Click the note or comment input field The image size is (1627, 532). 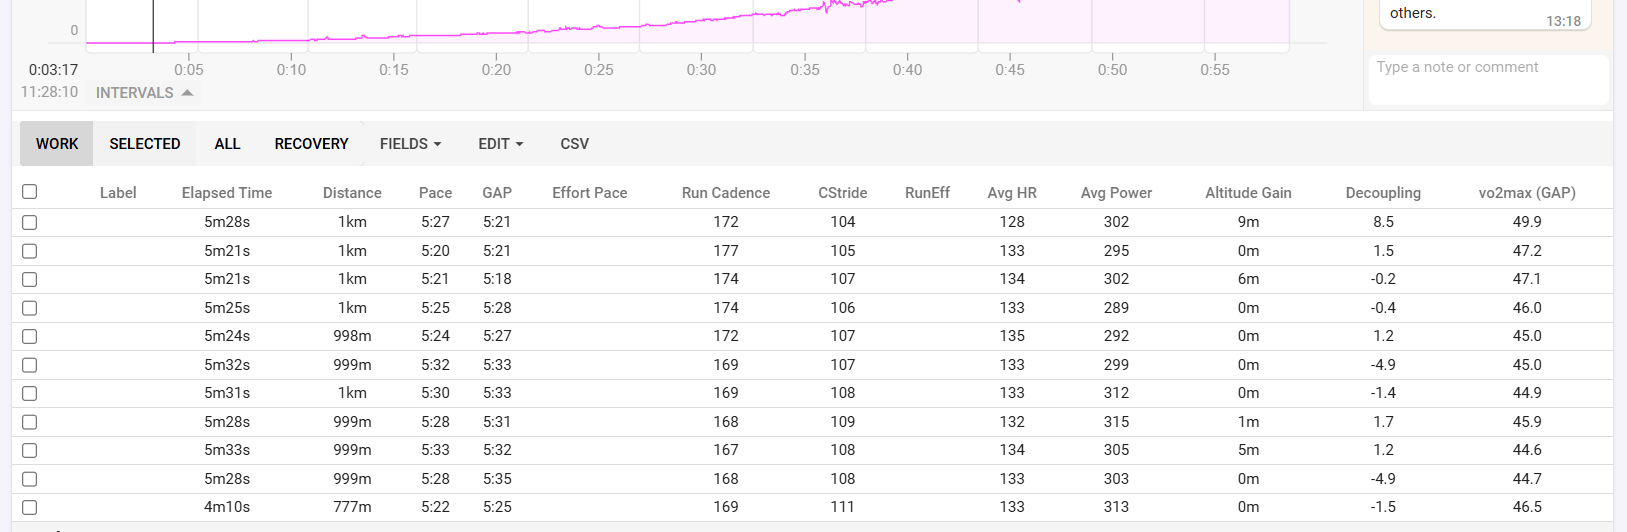point(1487,80)
